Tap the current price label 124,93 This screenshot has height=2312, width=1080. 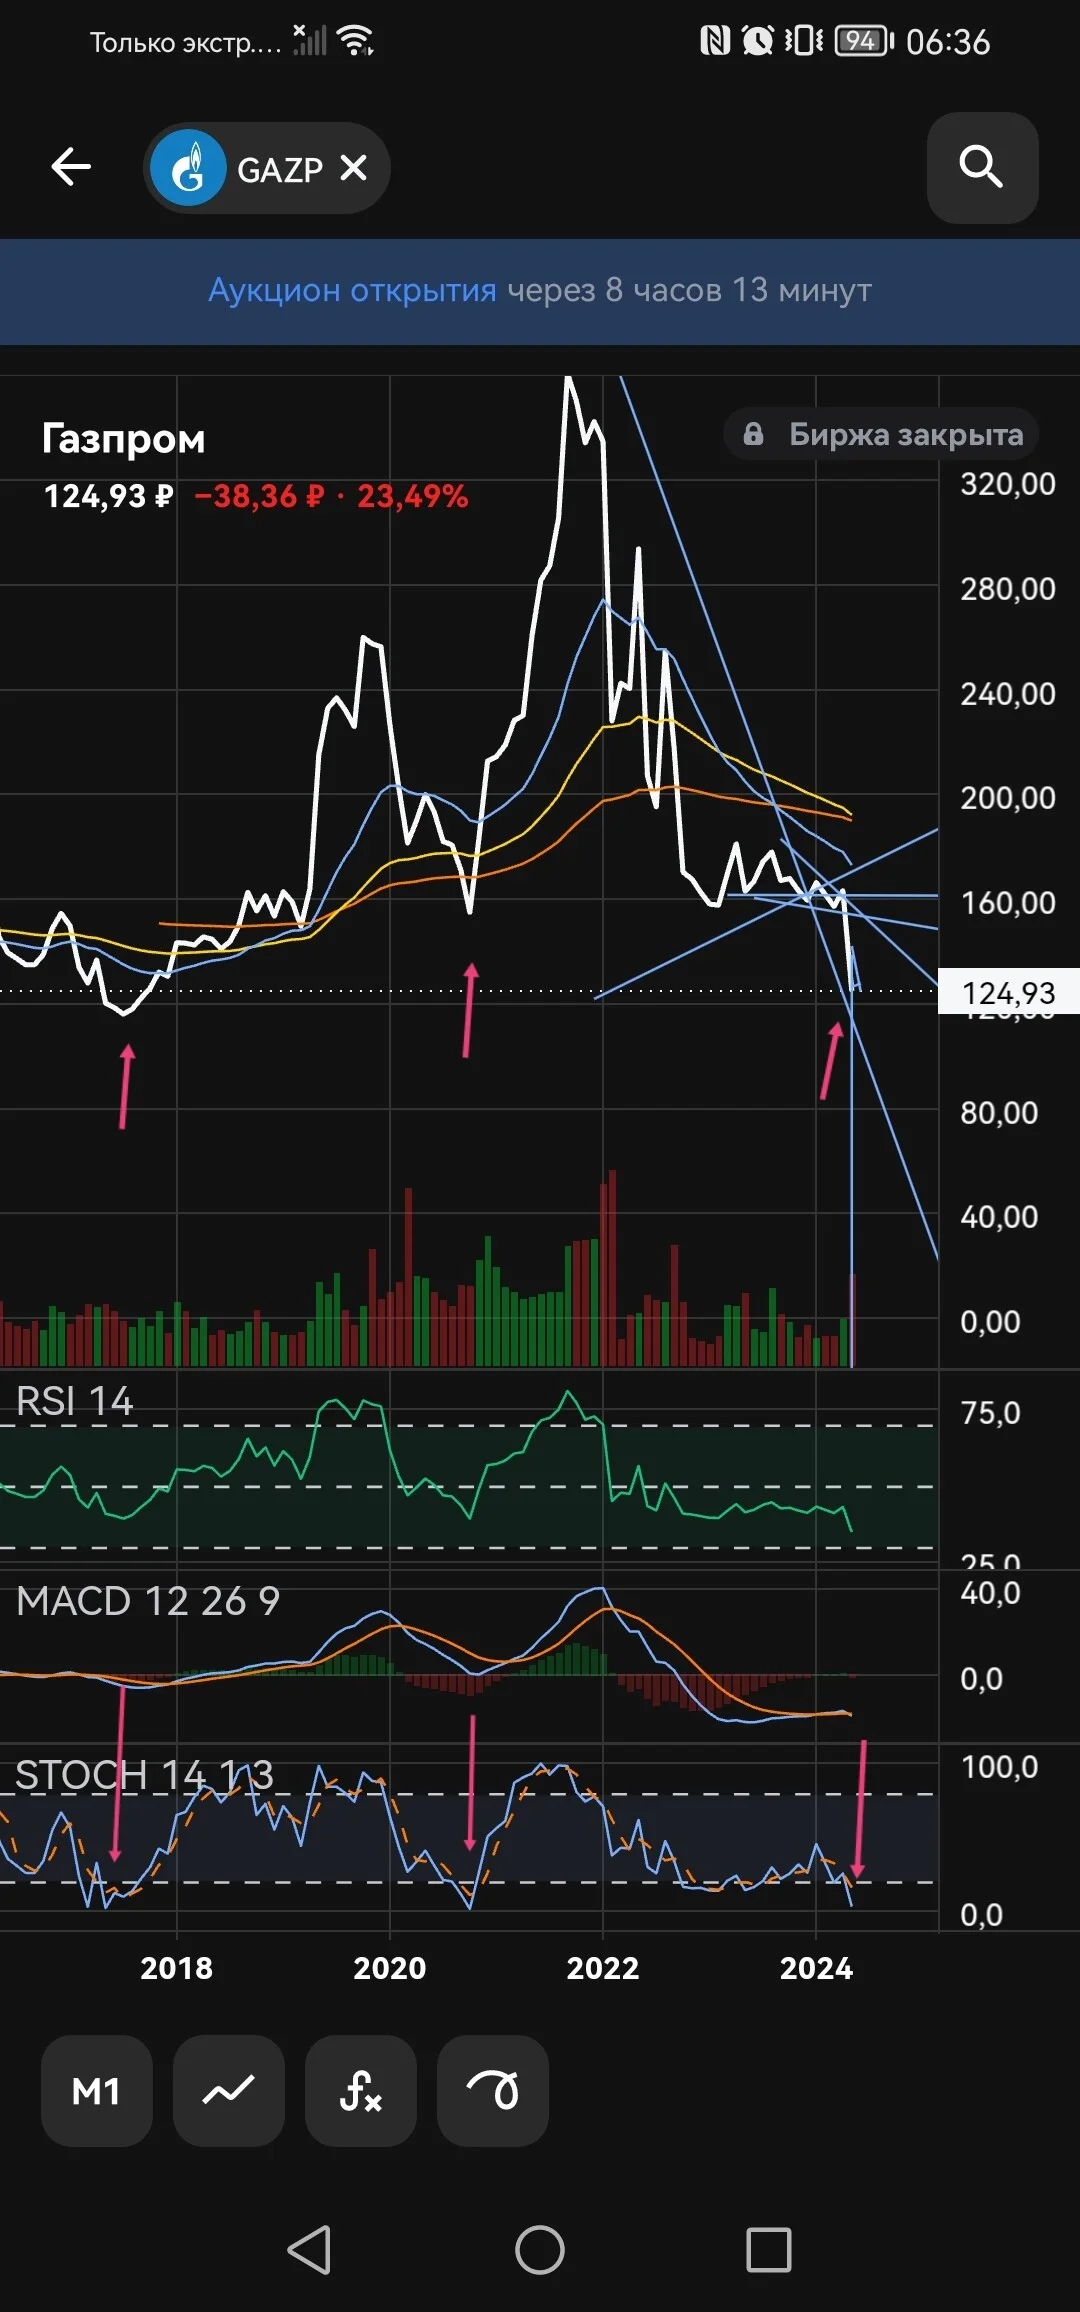pyautogui.click(x=1008, y=992)
